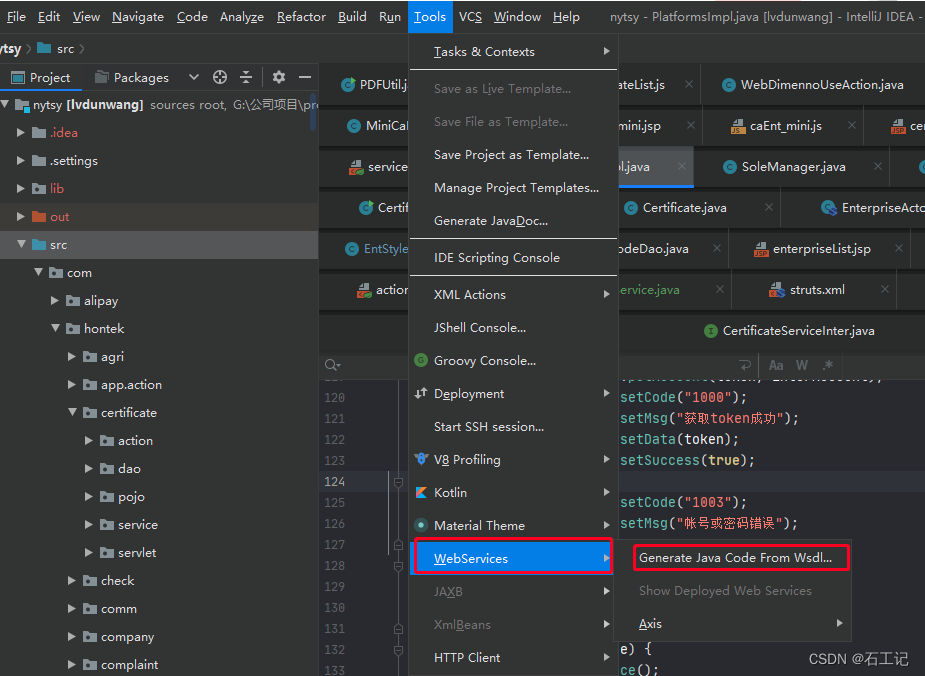Click line number 121 in gutter
This screenshot has width=925, height=676.
pos(334,418)
